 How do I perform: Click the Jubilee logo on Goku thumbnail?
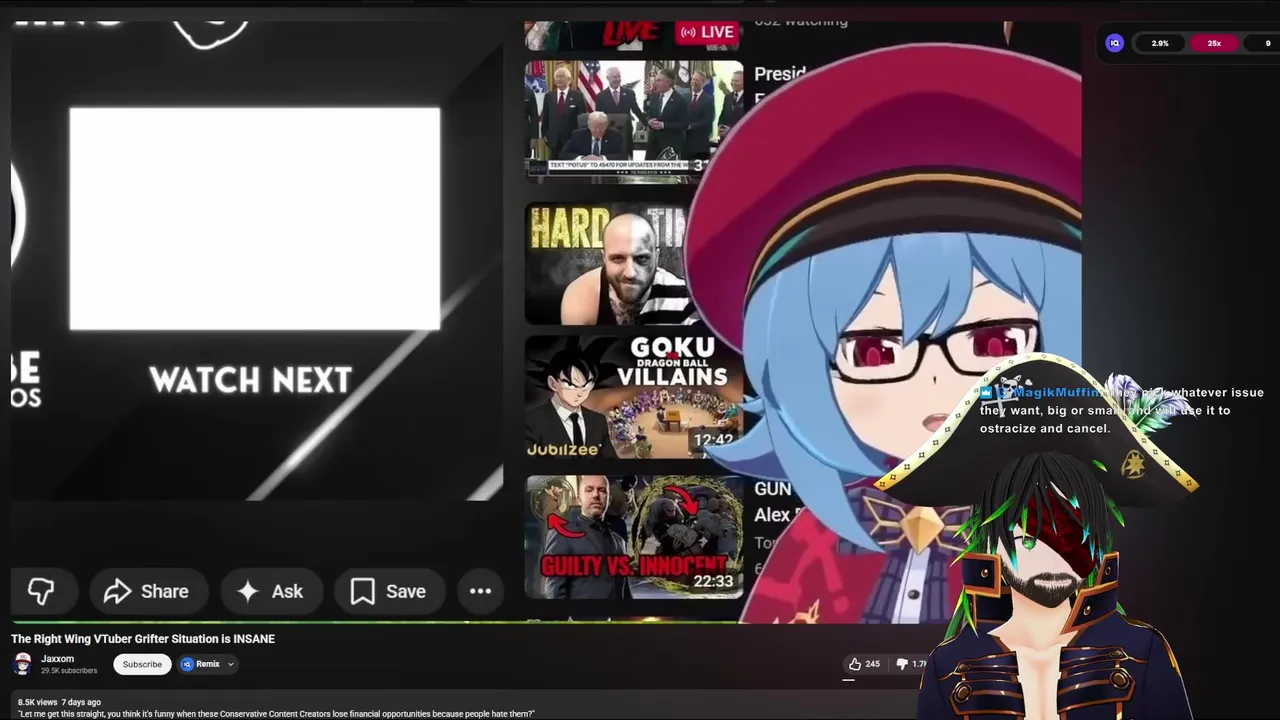pyautogui.click(x=564, y=449)
